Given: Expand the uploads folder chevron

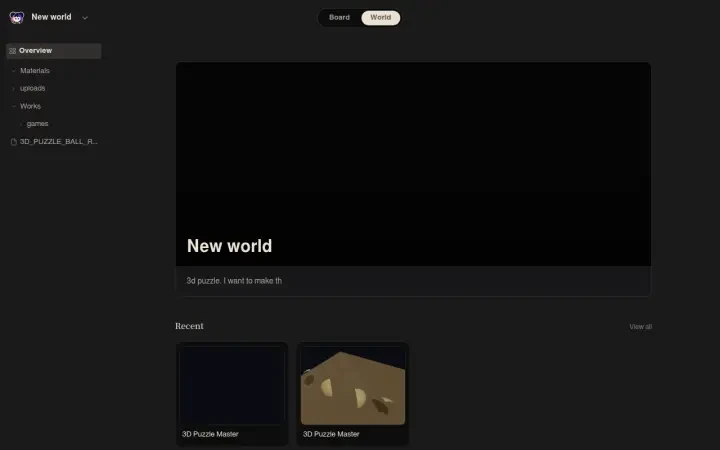Looking at the screenshot, I should click(13, 89).
